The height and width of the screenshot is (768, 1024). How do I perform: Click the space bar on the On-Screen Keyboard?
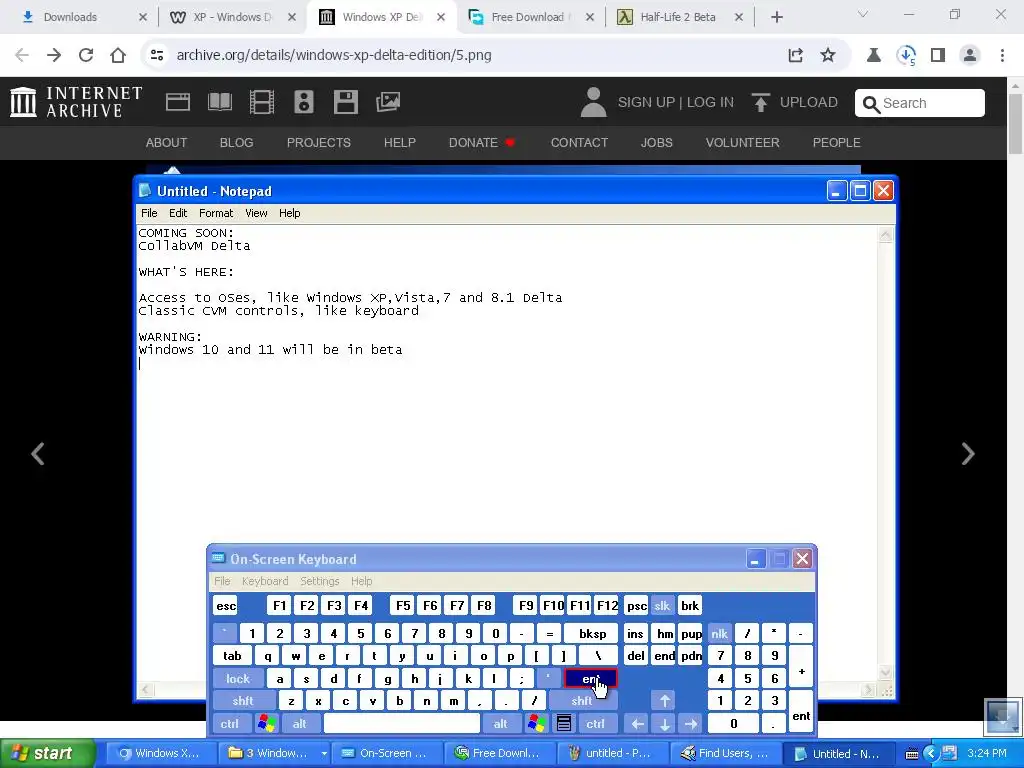[x=402, y=724]
